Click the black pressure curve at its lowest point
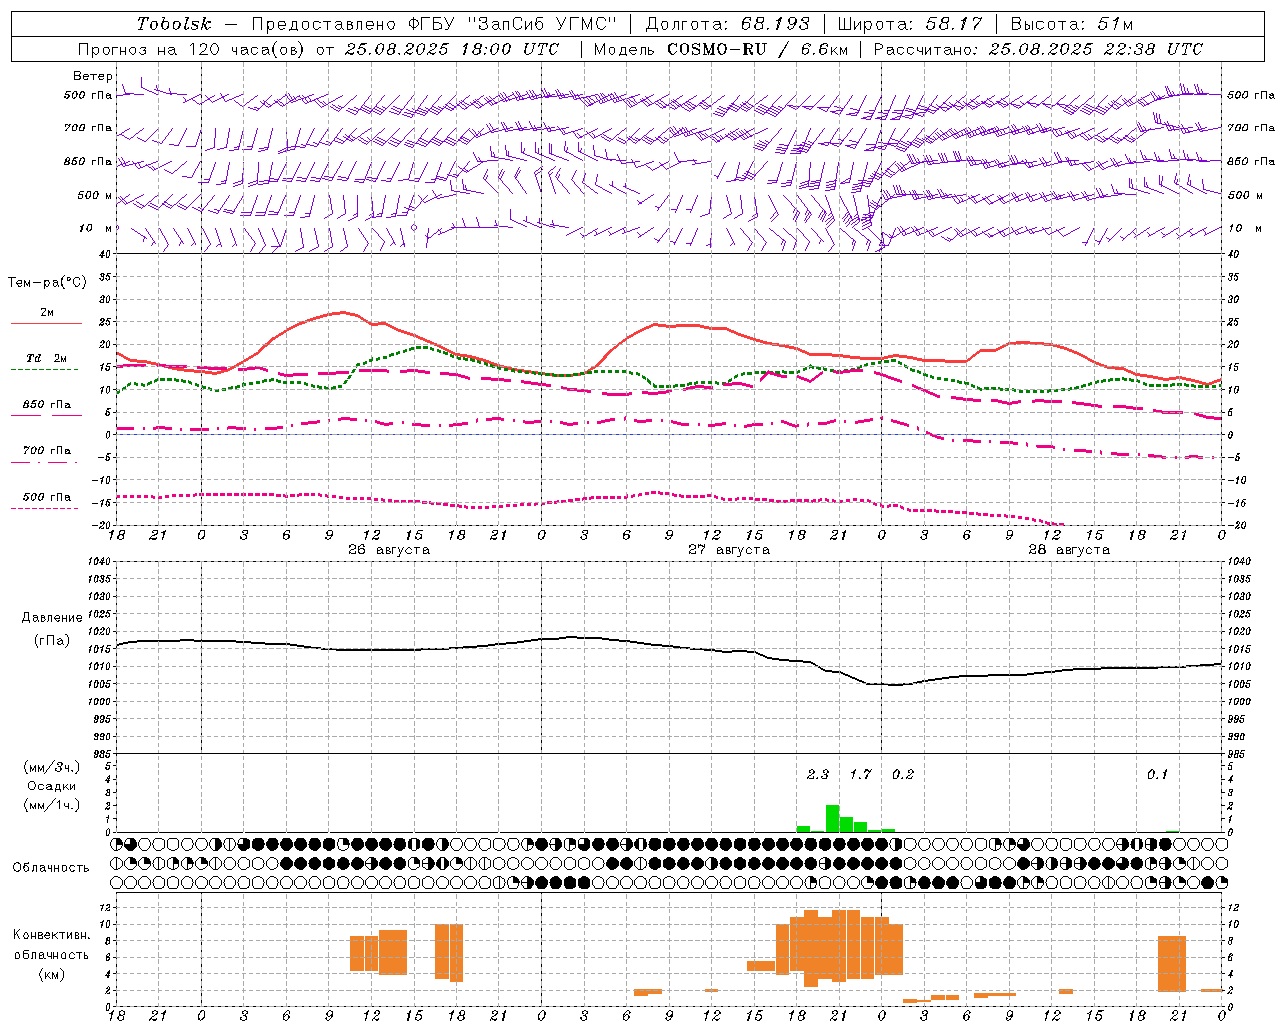This screenshot has width=1280, height=1024. coord(893,685)
